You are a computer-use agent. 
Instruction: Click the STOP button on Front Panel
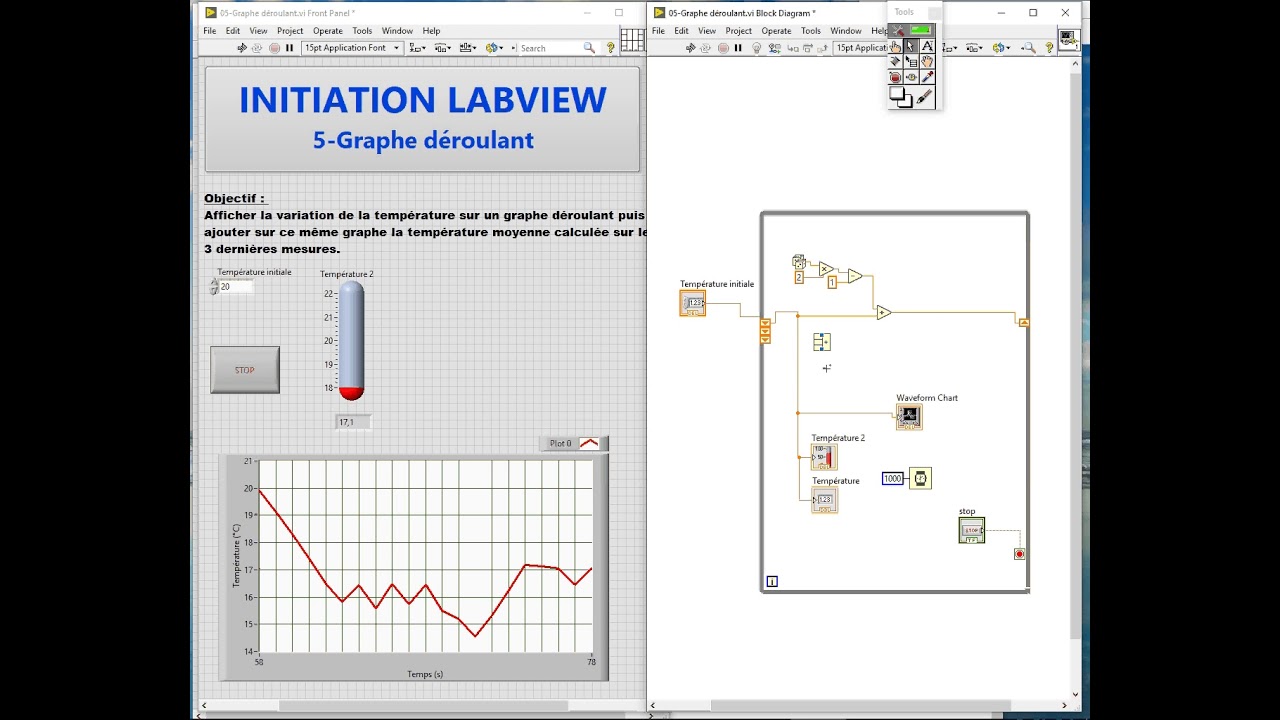[245, 370]
